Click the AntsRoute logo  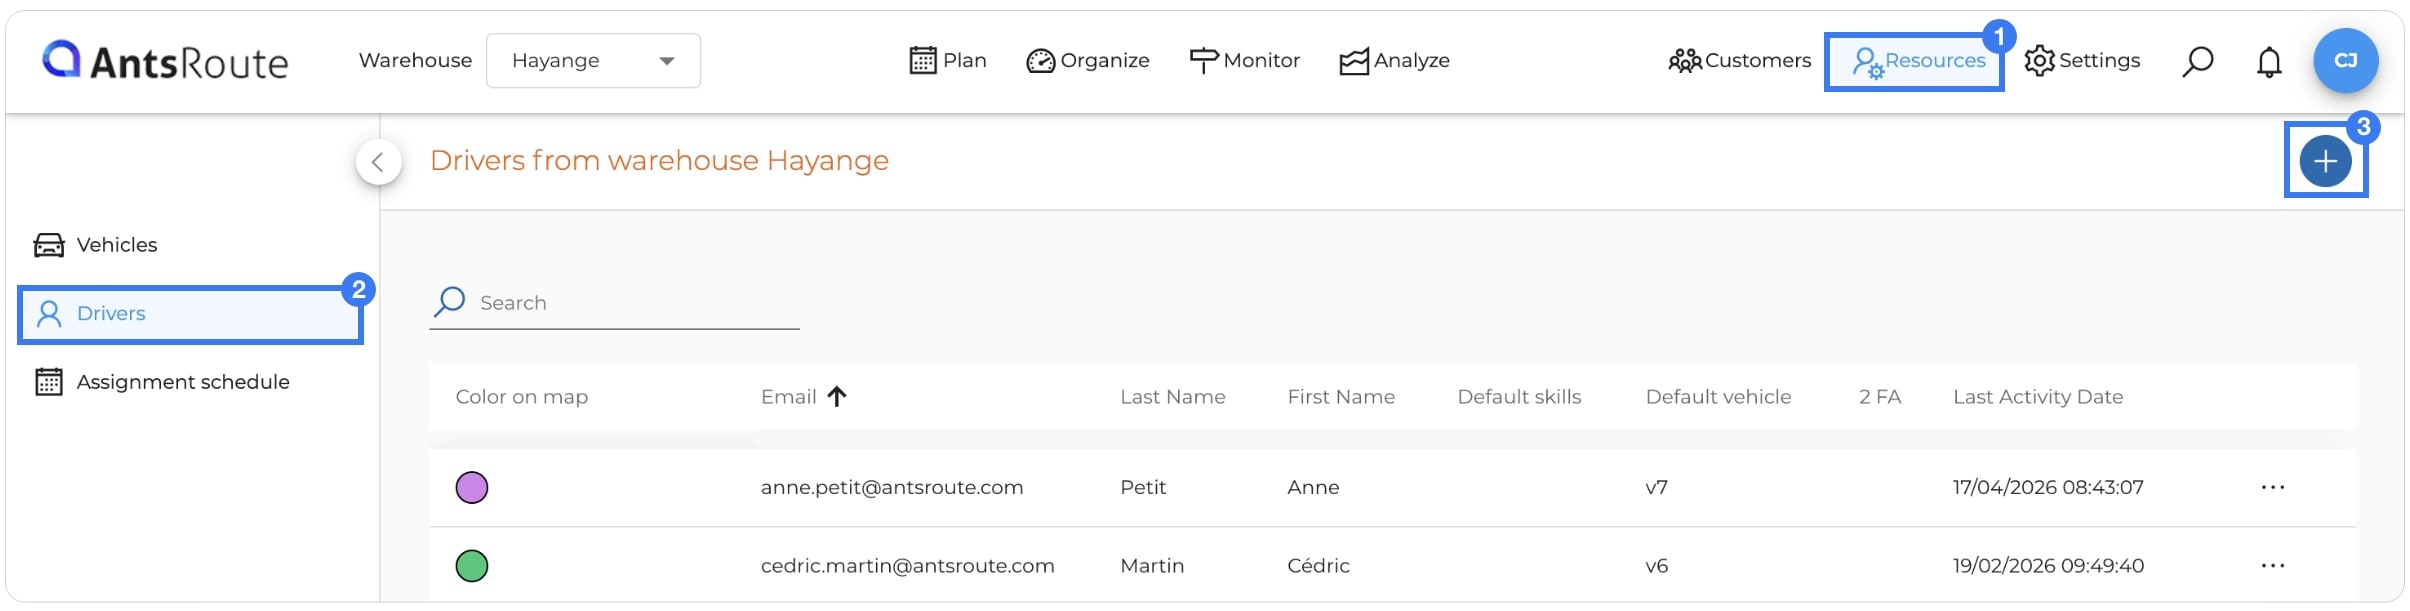(165, 61)
